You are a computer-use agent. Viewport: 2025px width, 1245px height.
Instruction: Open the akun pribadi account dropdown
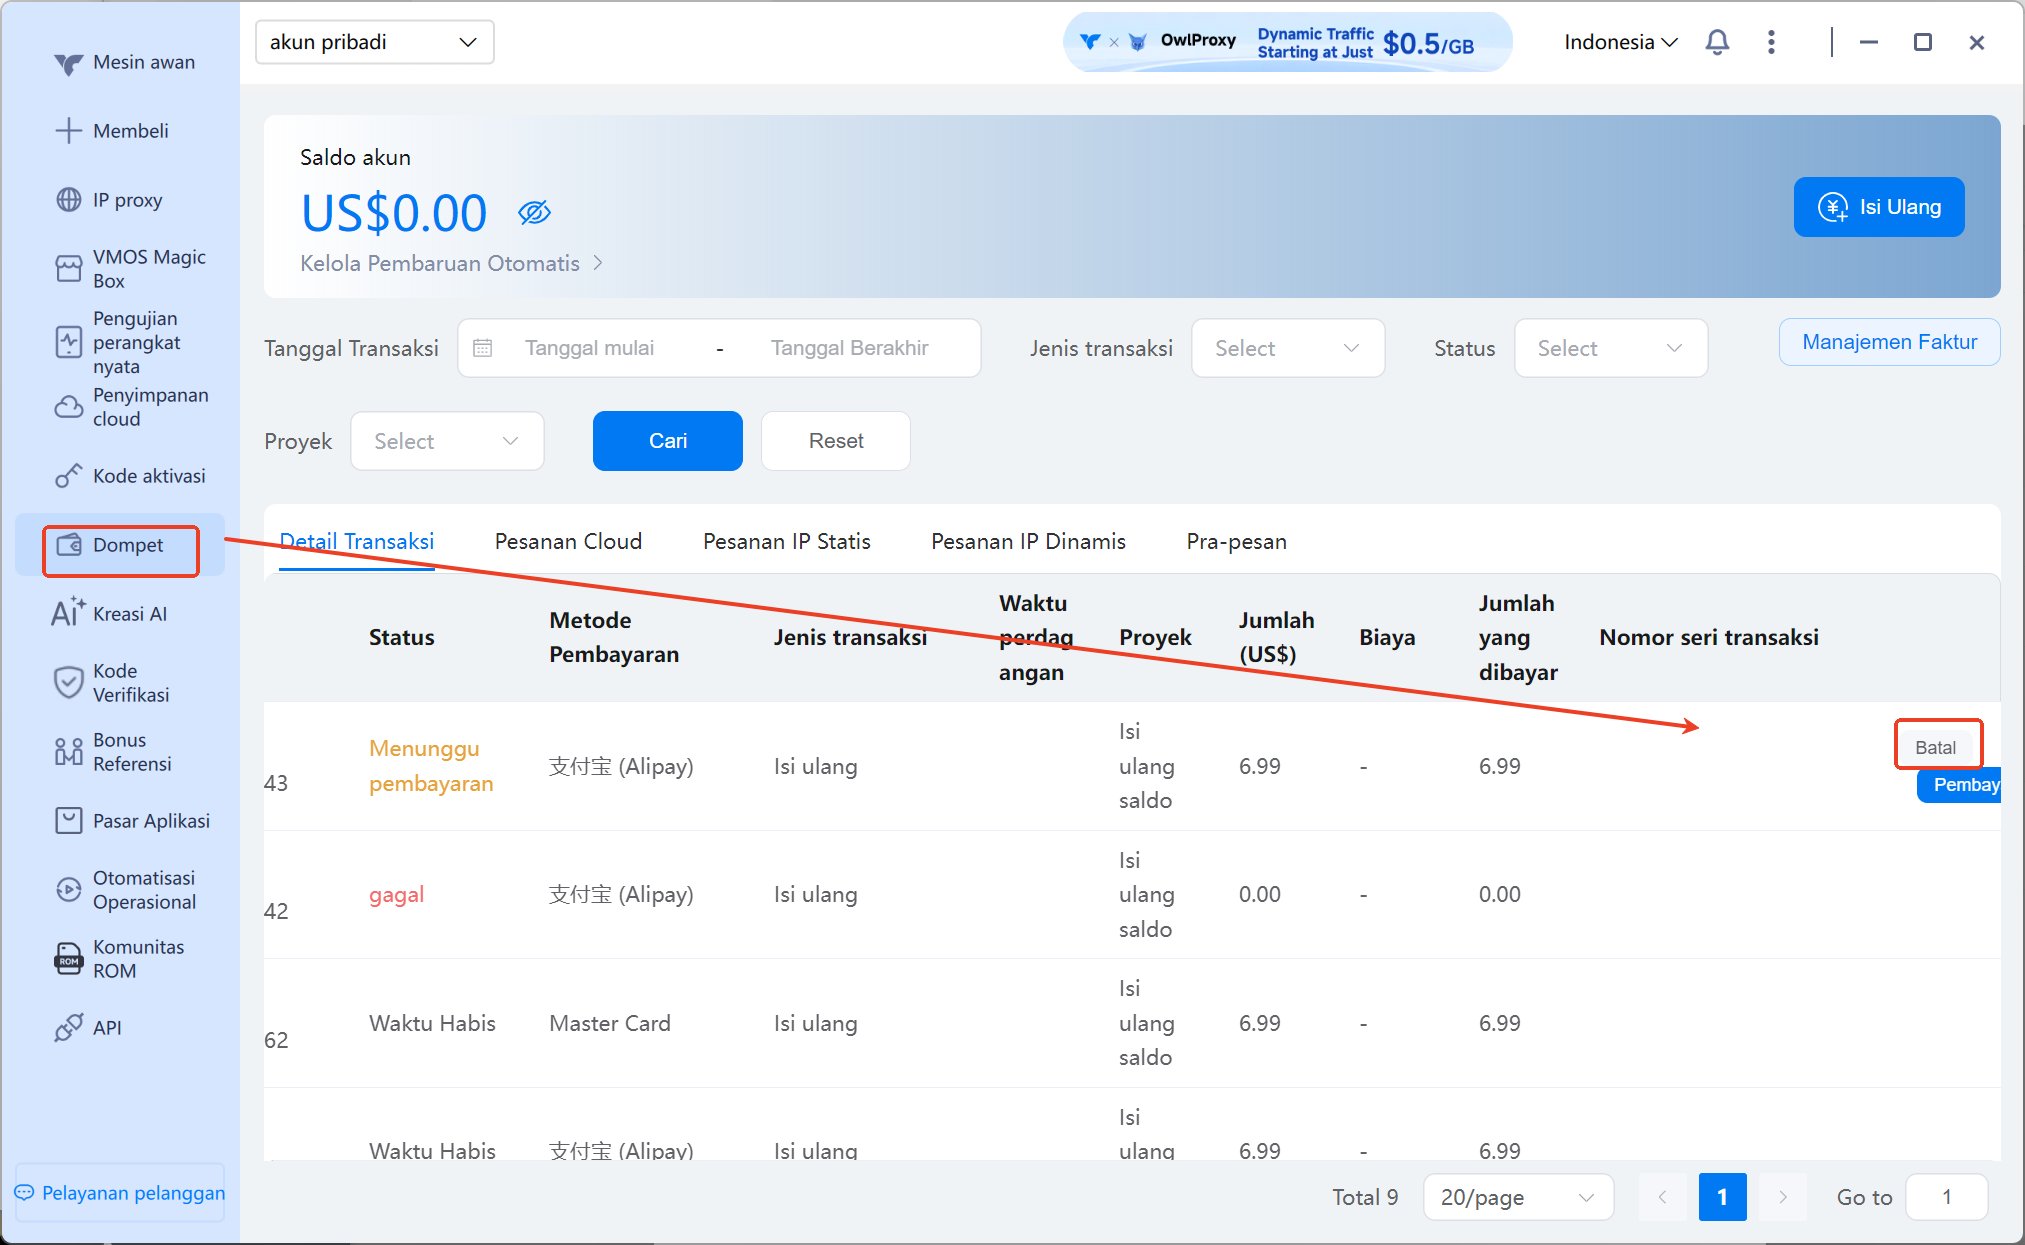point(374,42)
